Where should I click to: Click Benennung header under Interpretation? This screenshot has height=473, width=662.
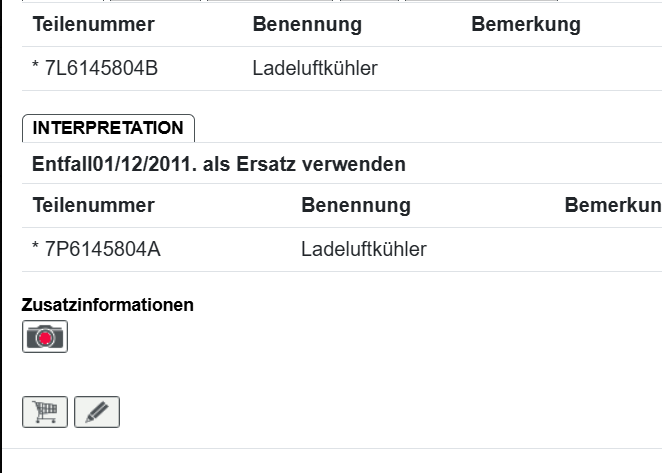tap(355, 205)
